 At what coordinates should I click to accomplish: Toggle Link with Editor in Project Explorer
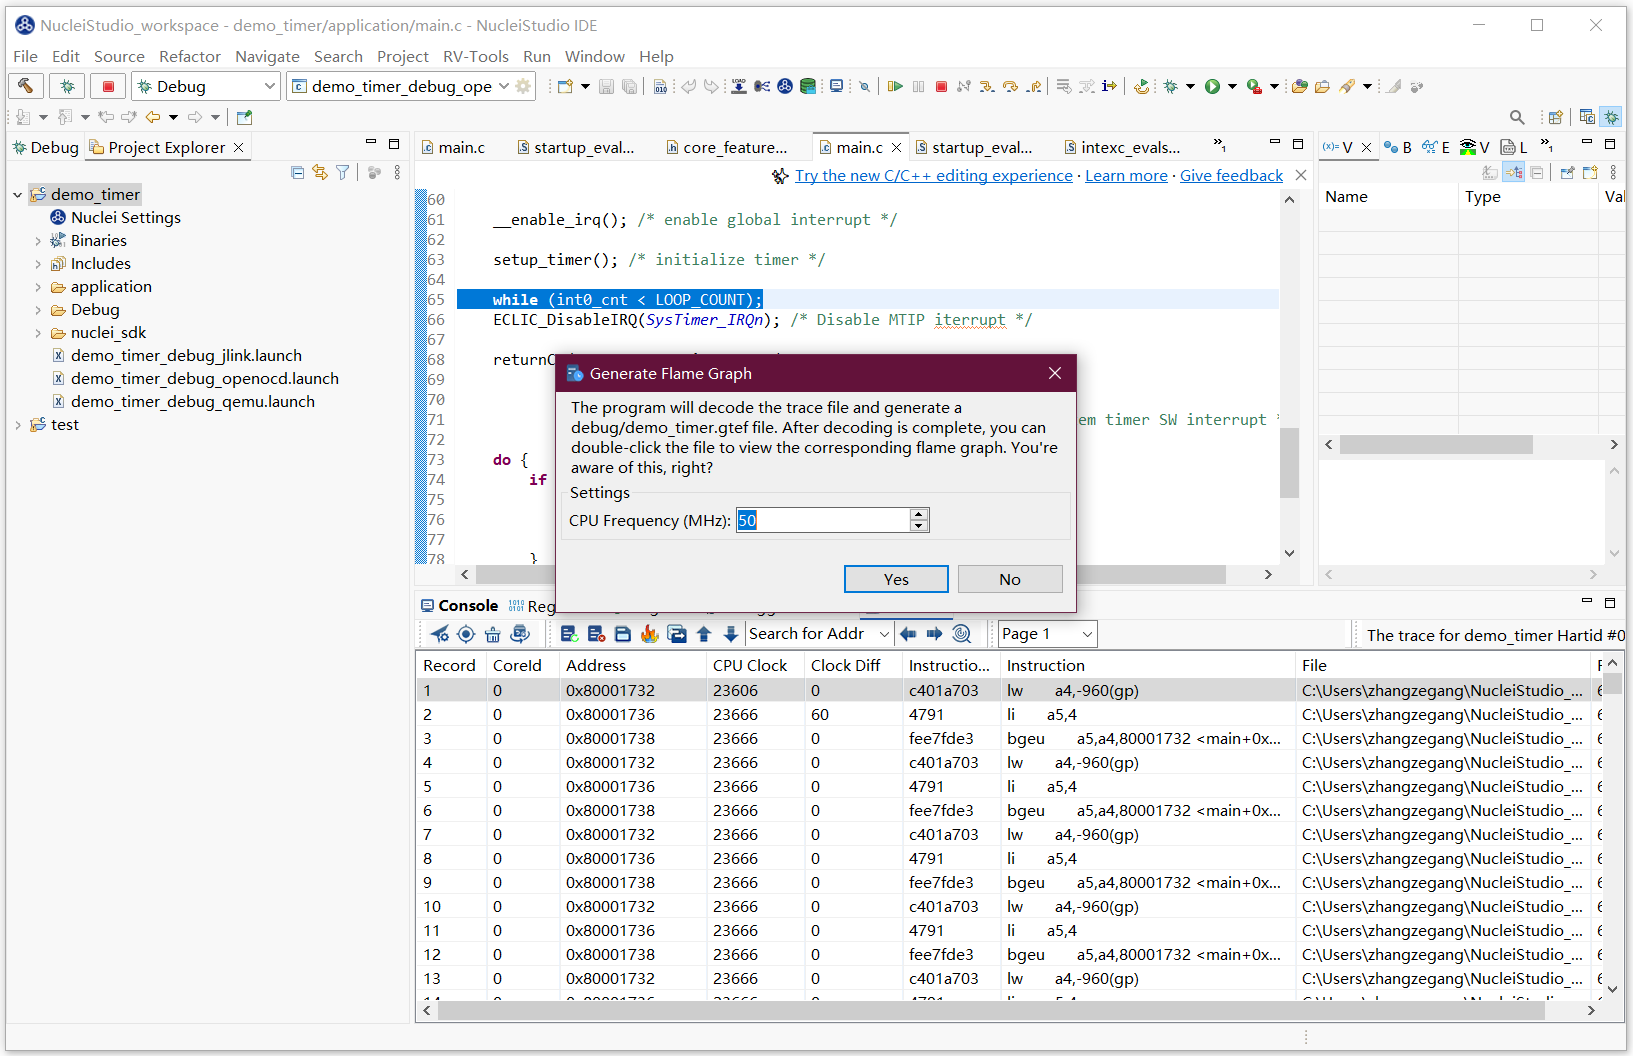320,173
